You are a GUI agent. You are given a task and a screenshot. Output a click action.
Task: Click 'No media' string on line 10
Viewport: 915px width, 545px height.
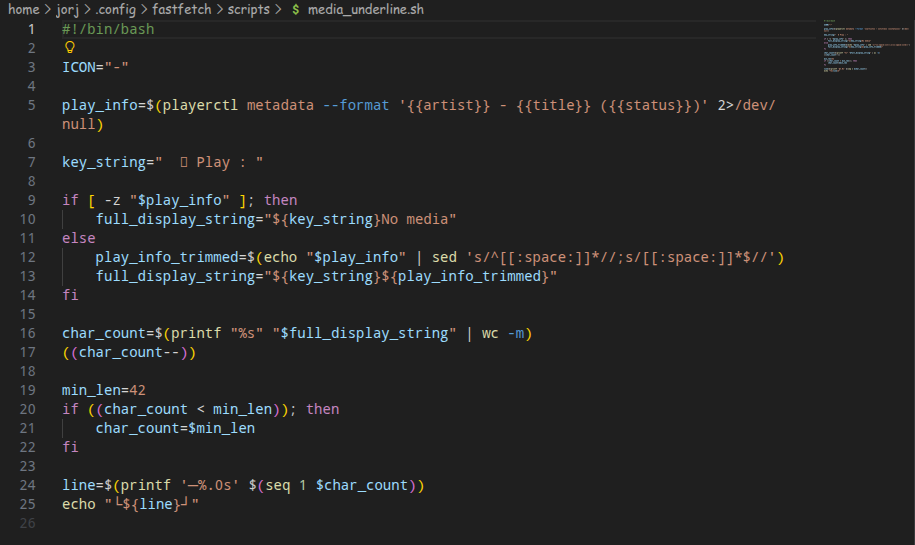point(414,219)
